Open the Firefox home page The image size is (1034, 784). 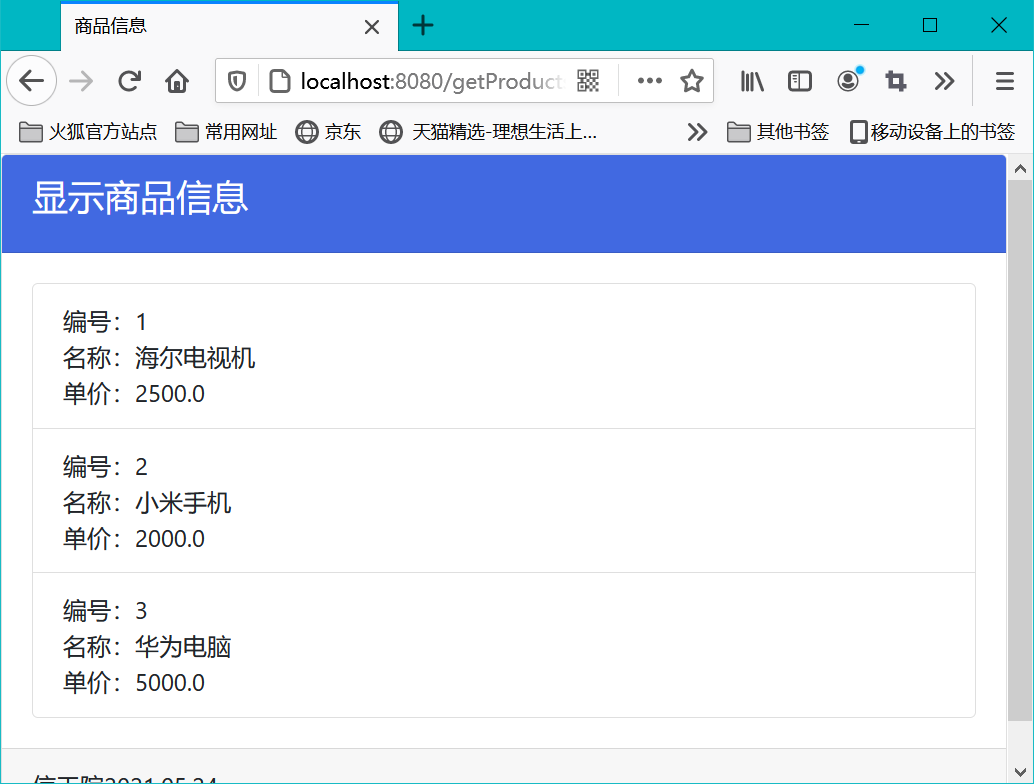pyautogui.click(x=177, y=81)
